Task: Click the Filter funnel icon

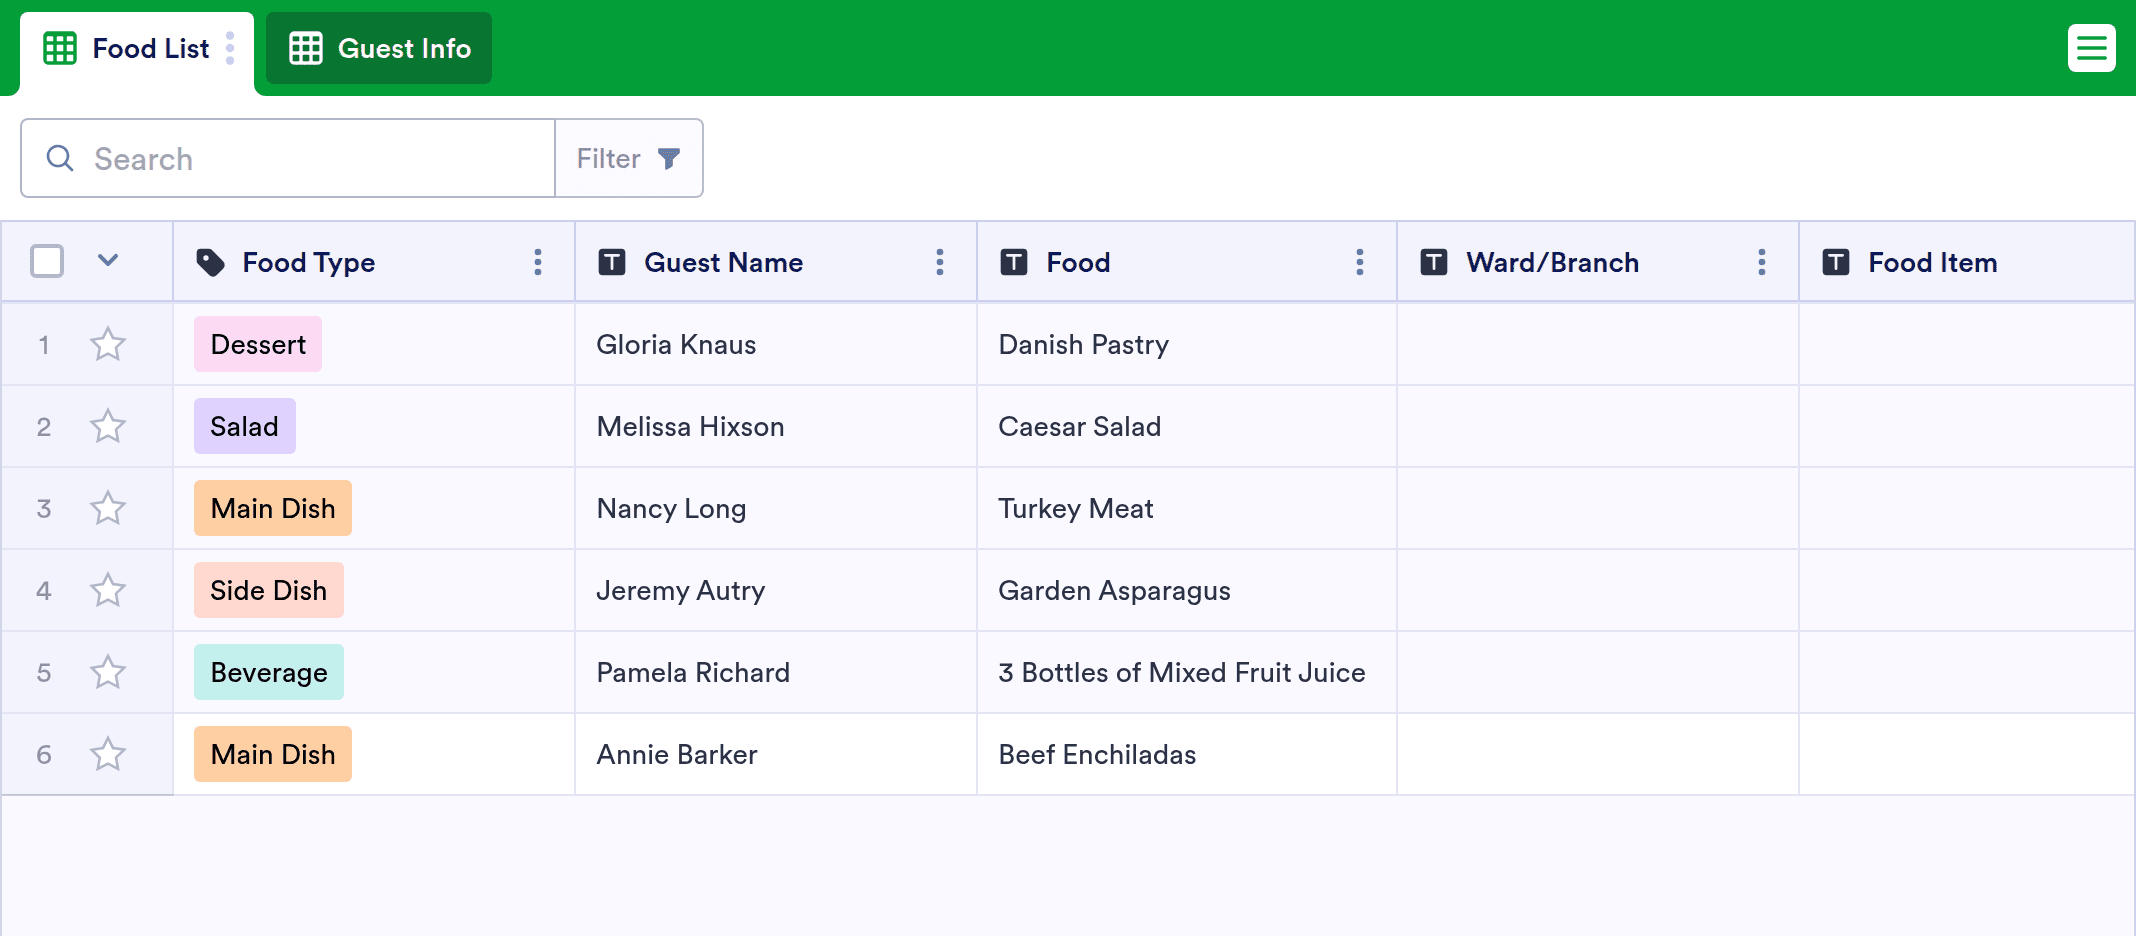Action: coord(669,158)
